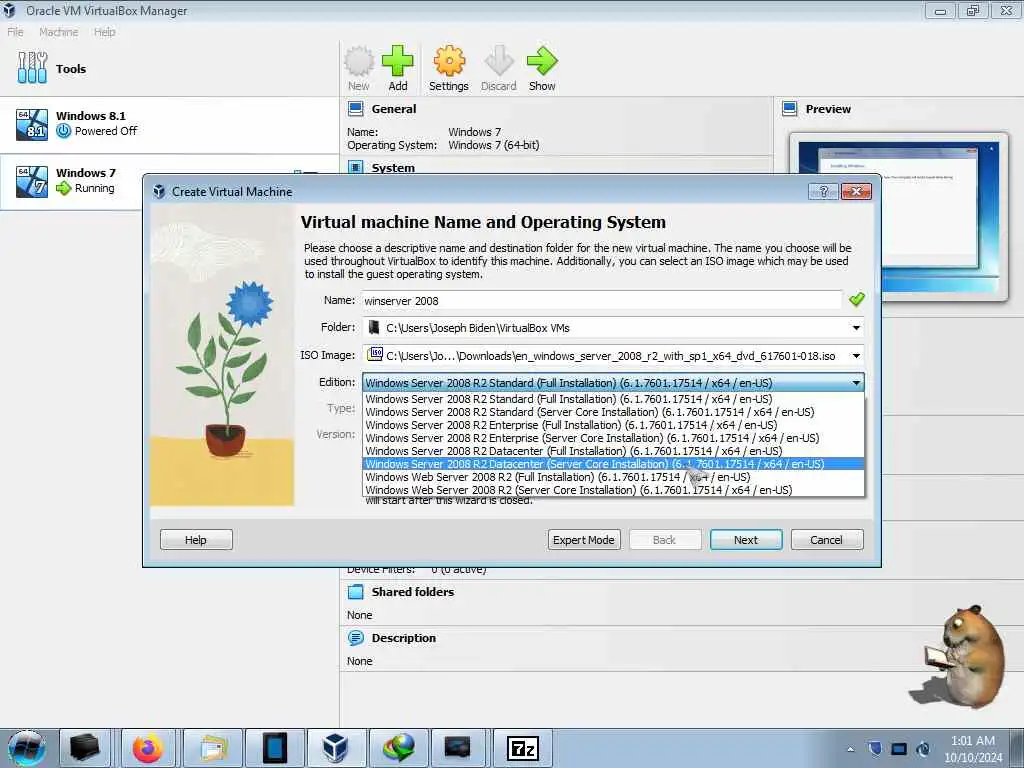Cancel the Create Virtual Machine wizard
The image size is (1024, 768).
pyautogui.click(x=827, y=539)
